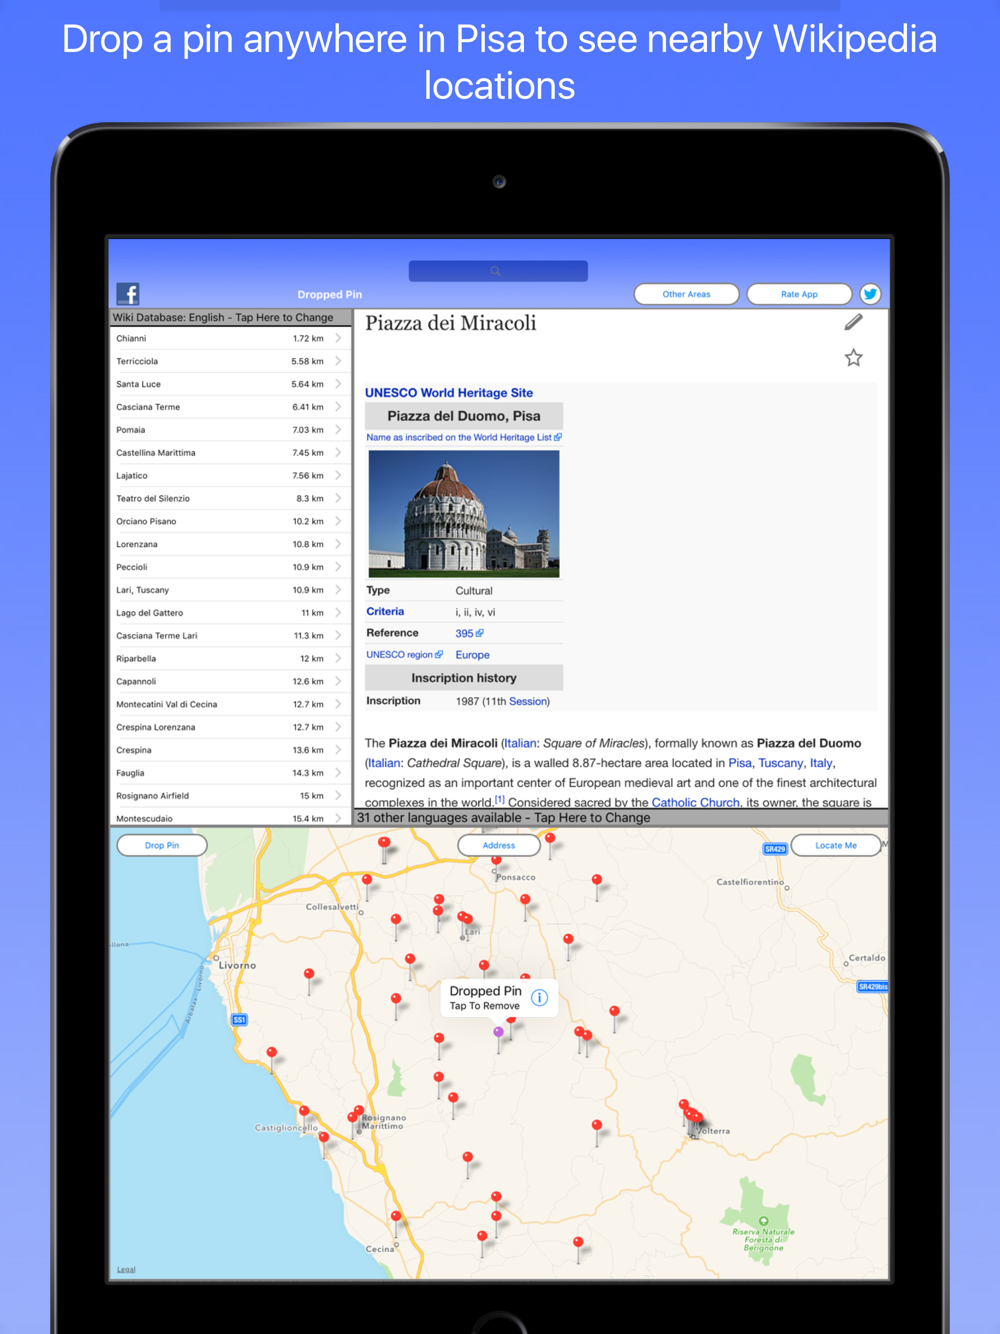This screenshot has height=1334, width=1000.
Task: Click the Locate Me button
Action: 836,845
